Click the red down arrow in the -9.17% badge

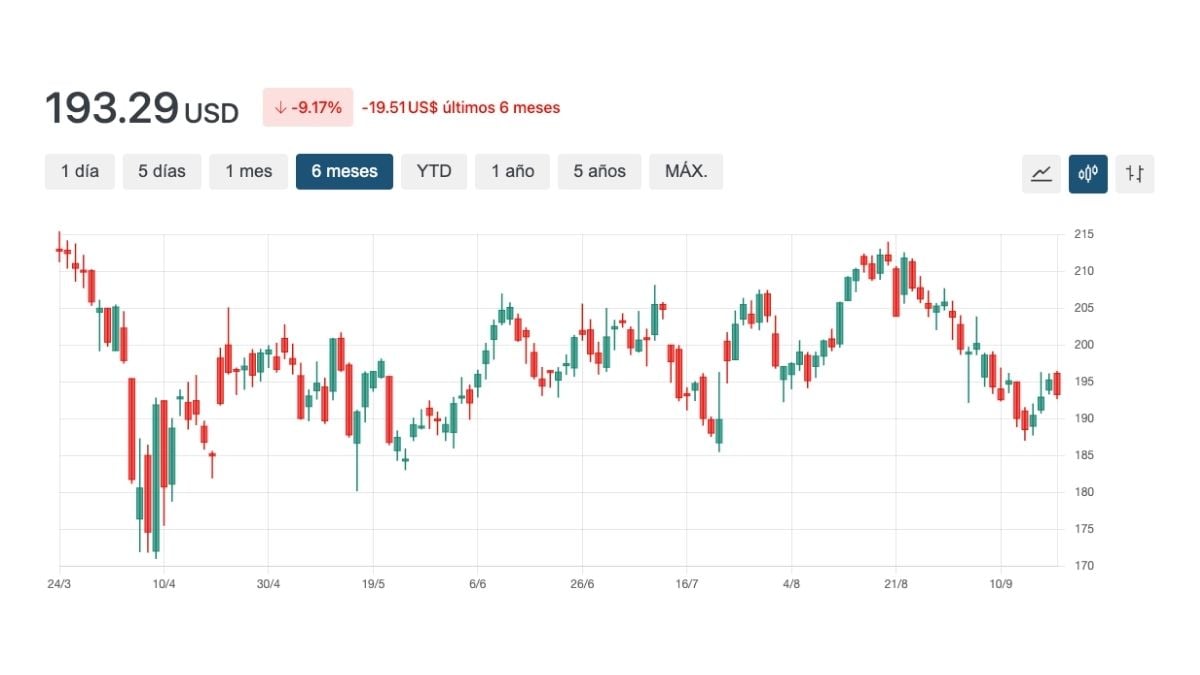pyautogui.click(x=280, y=107)
